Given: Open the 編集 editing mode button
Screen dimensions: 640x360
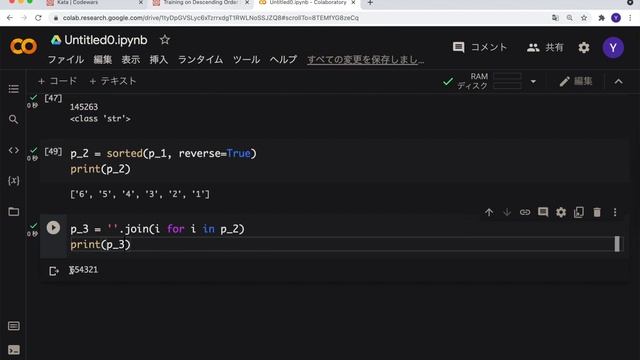Looking at the screenshot, I should coord(576,81).
